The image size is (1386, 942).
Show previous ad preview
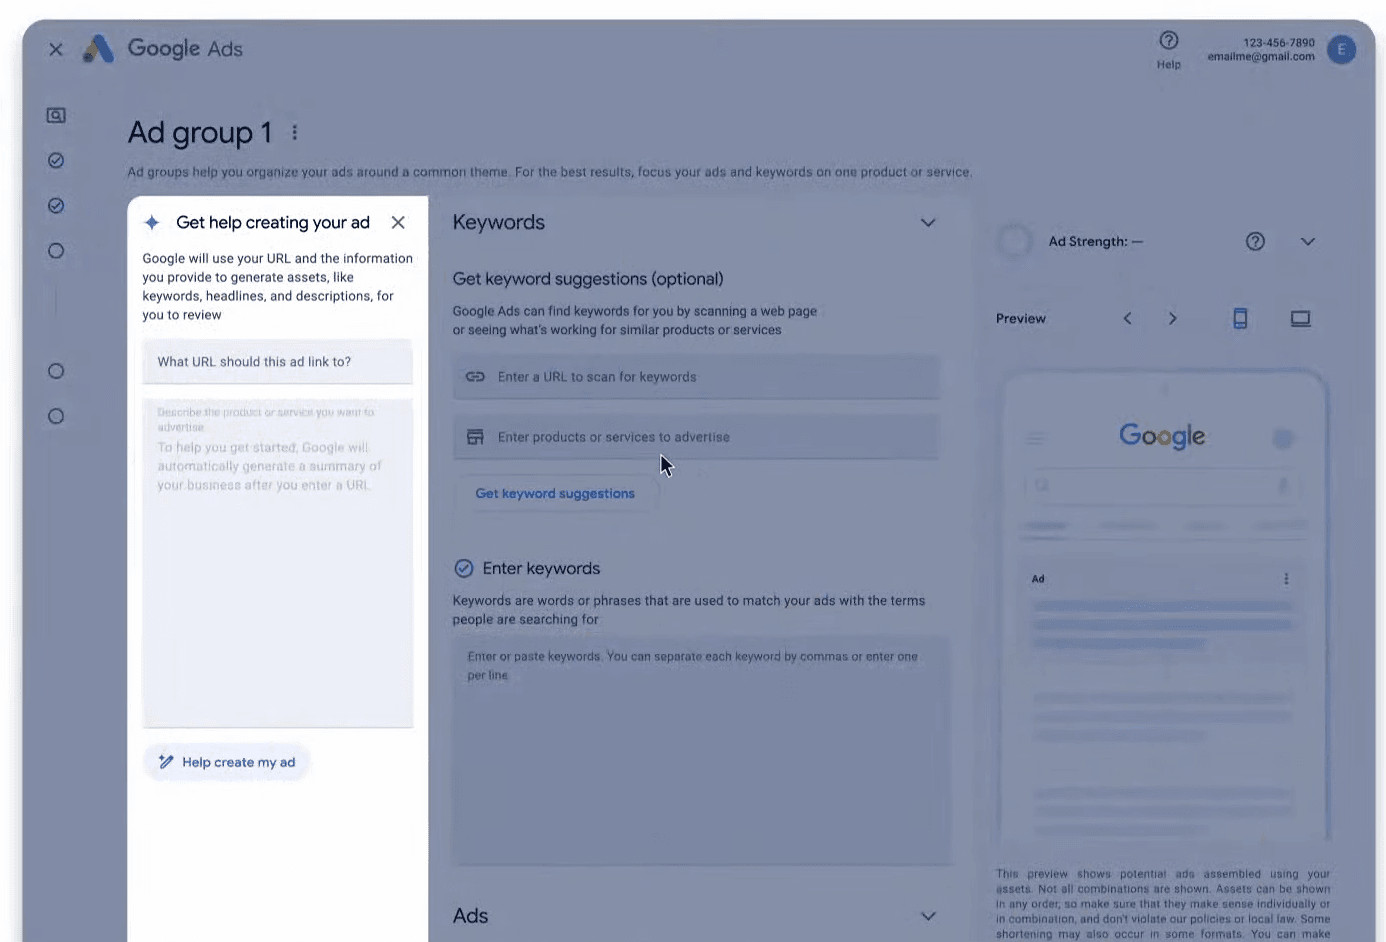(1127, 318)
